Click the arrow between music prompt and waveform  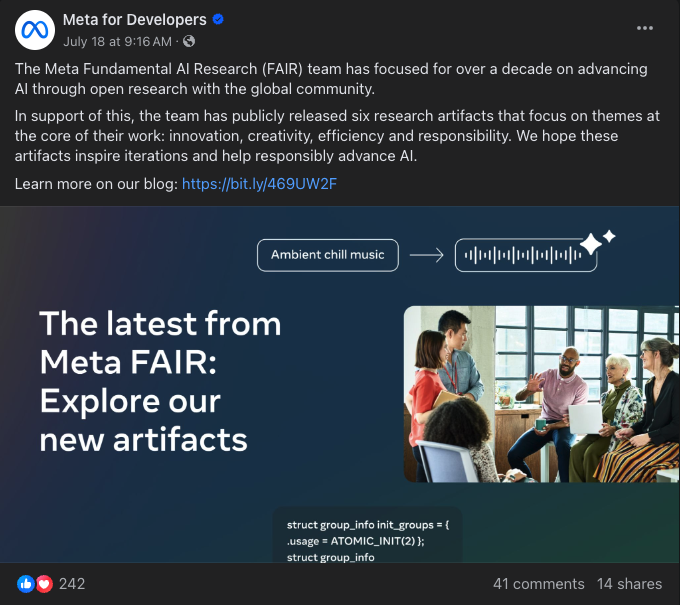[427, 255]
